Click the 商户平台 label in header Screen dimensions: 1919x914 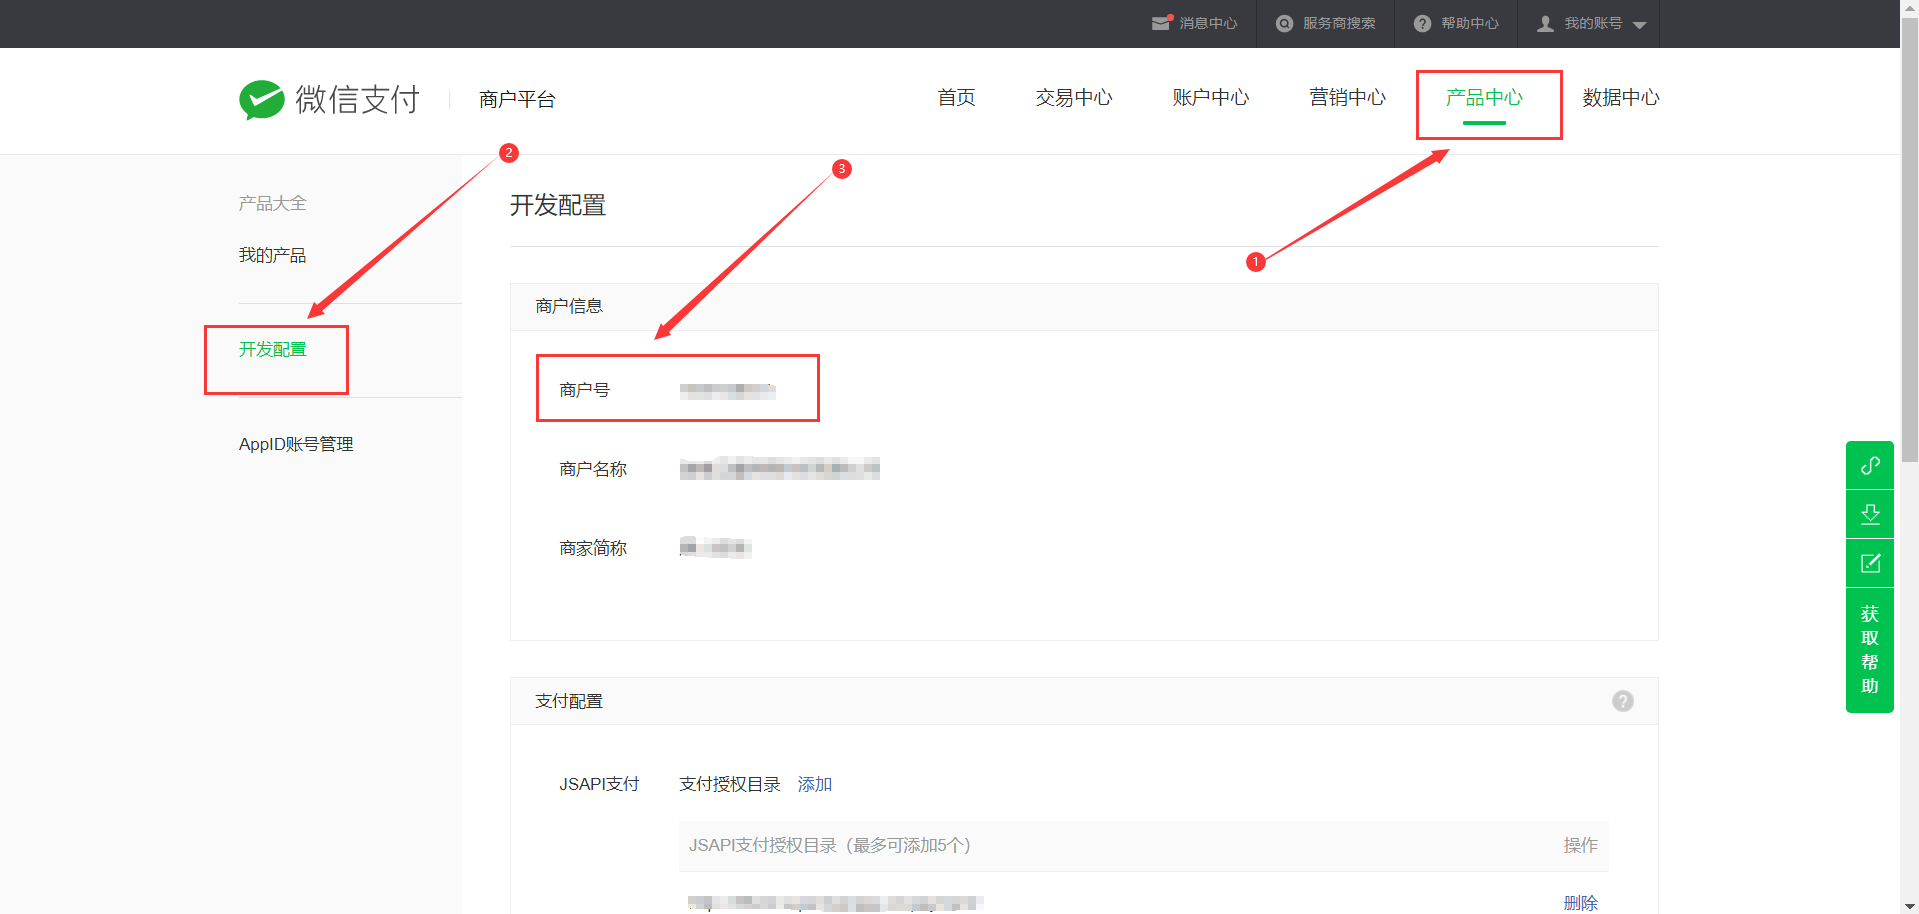point(517,100)
